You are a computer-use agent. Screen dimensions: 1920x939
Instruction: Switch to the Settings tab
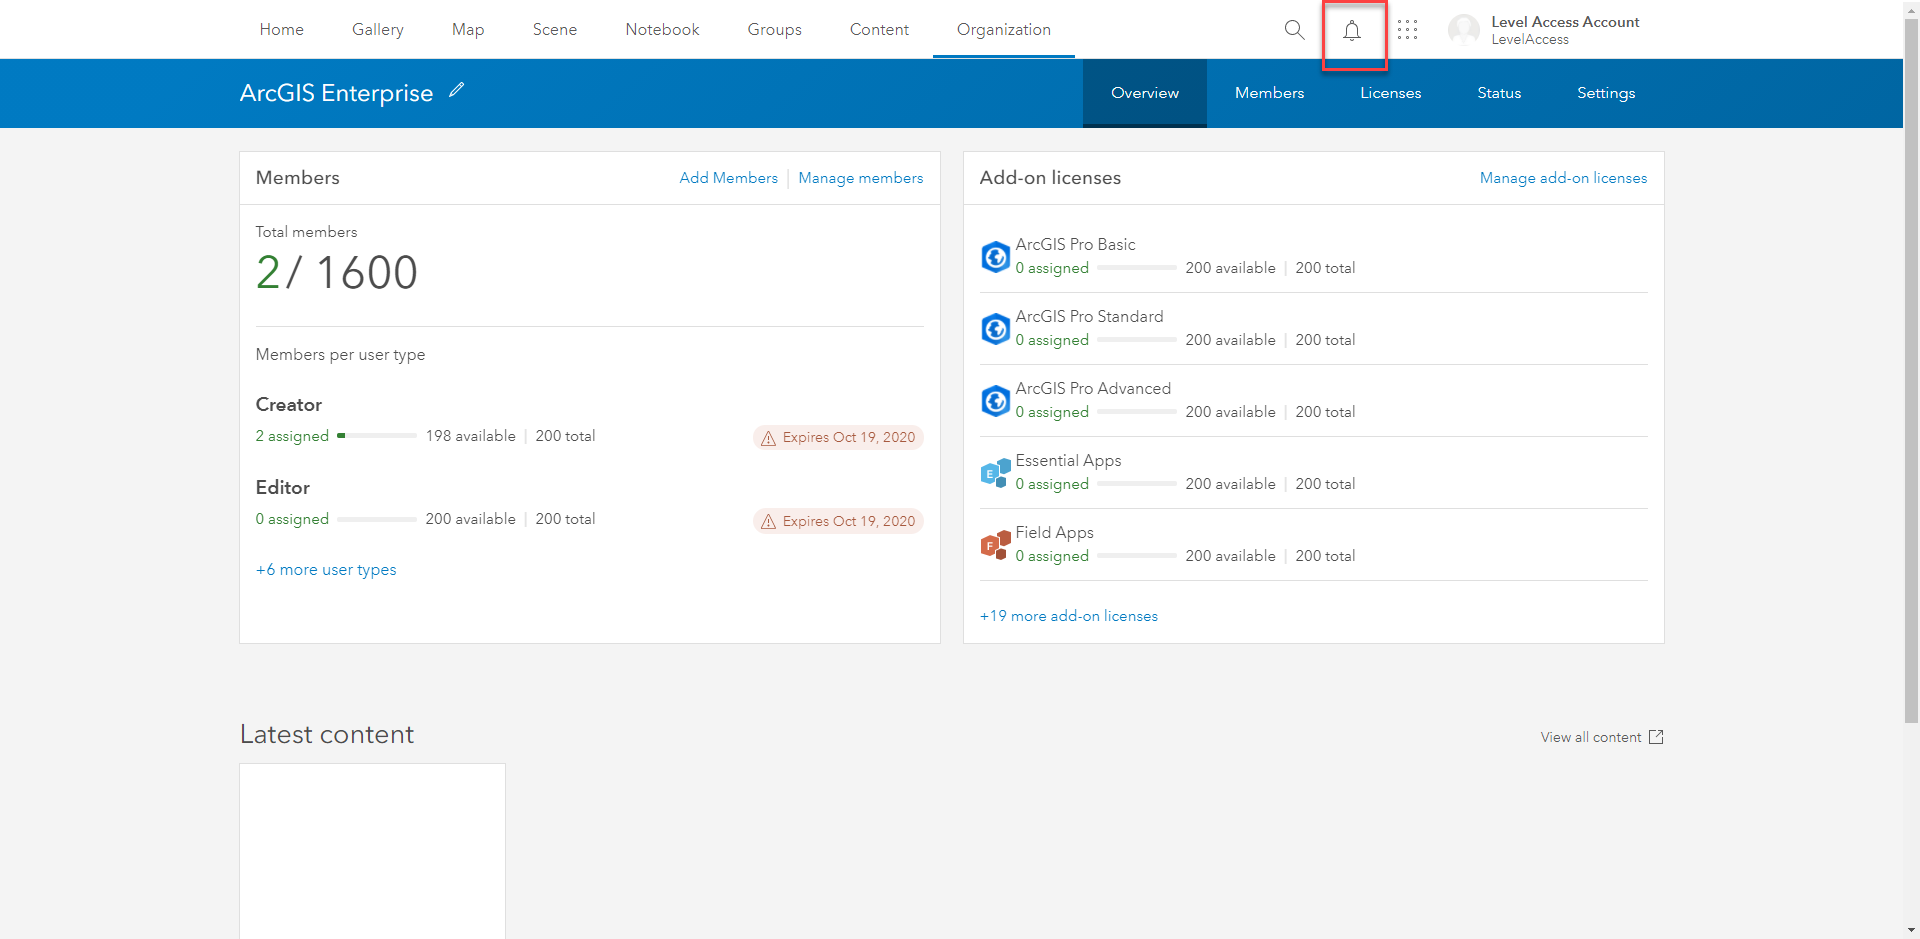[x=1606, y=93]
